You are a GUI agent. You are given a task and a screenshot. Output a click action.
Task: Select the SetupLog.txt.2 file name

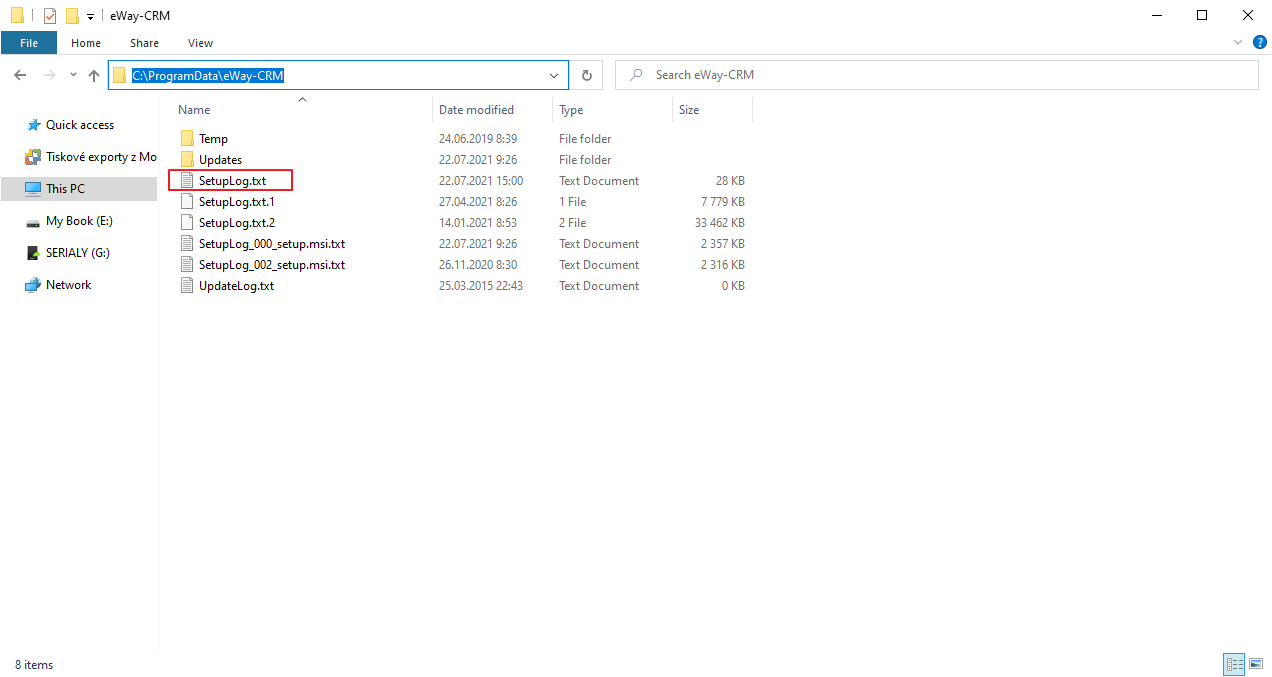tap(236, 223)
